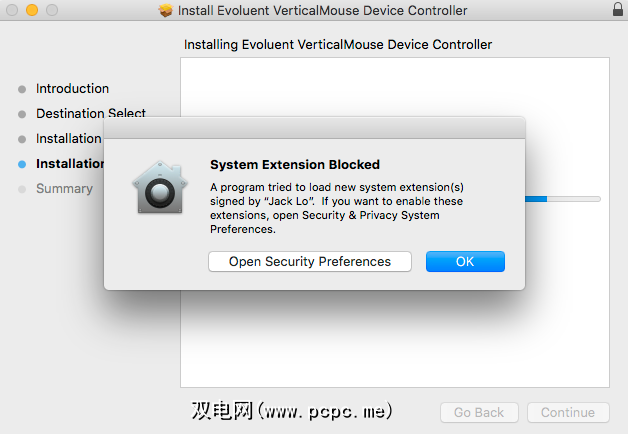Click the lock icon in title bar
628x434 pixels.
pos(616,11)
